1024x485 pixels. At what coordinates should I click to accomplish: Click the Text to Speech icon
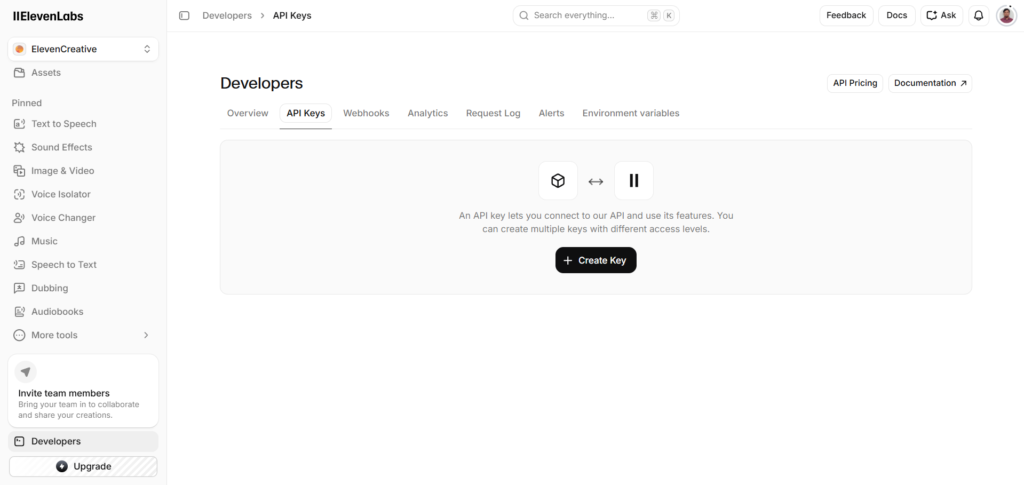pyautogui.click(x=20, y=123)
